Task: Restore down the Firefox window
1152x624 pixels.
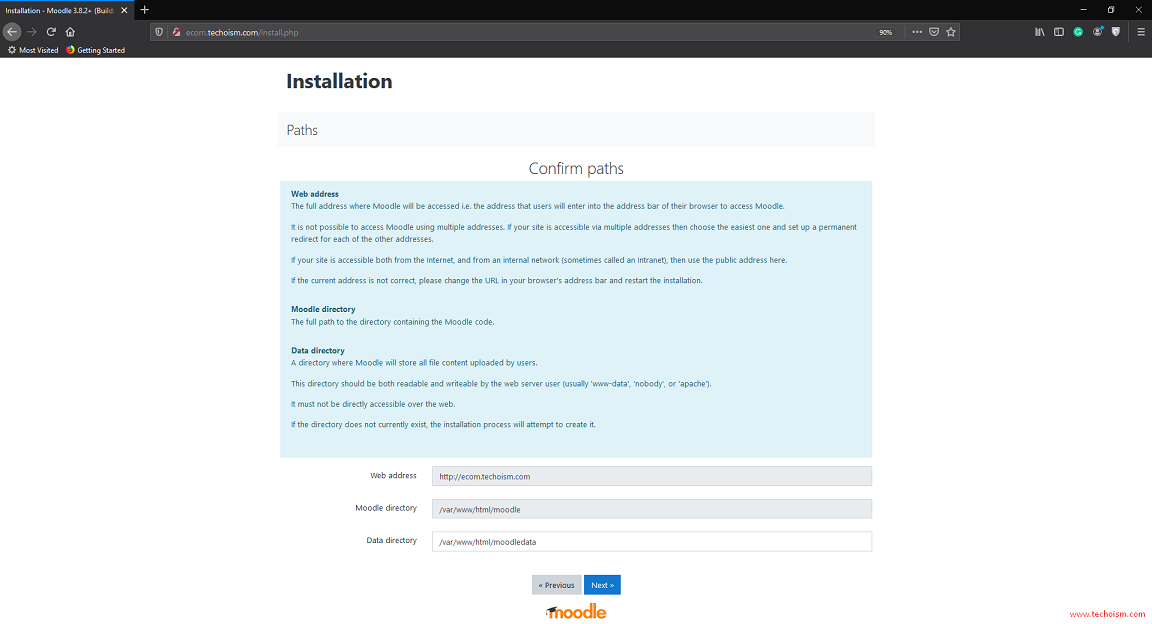Action: click(x=1111, y=10)
